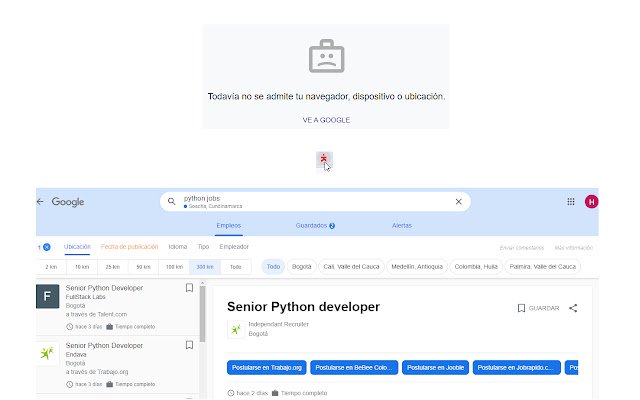Switch to the Guardados tab

coord(315,226)
